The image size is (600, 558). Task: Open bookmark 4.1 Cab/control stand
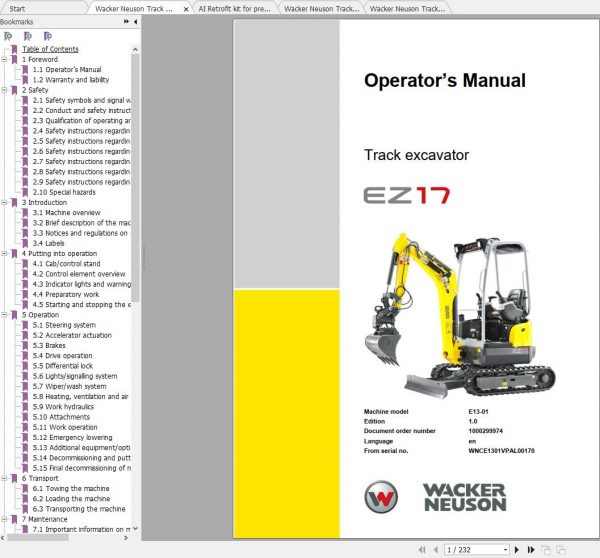(x=66, y=264)
